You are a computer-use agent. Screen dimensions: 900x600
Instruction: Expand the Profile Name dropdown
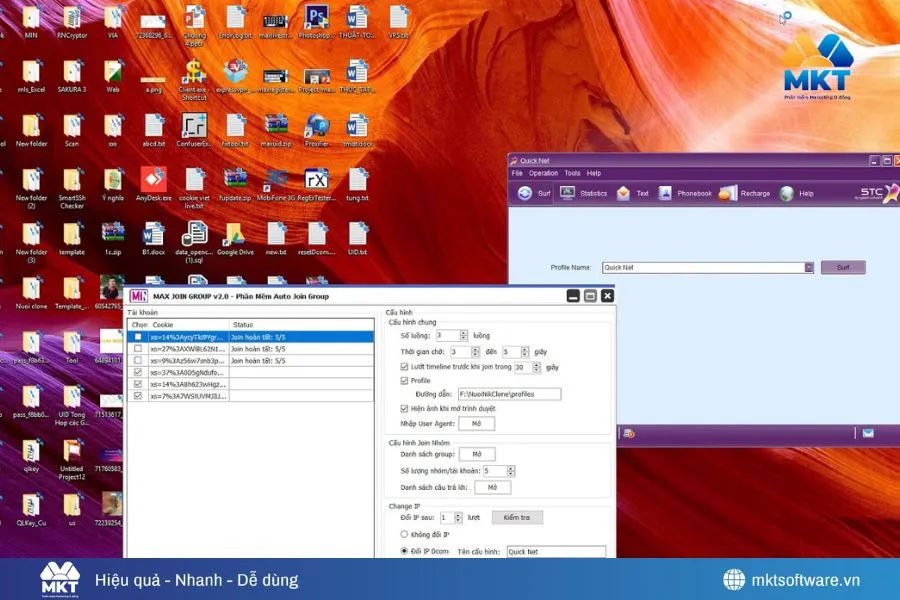[x=808, y=268]
